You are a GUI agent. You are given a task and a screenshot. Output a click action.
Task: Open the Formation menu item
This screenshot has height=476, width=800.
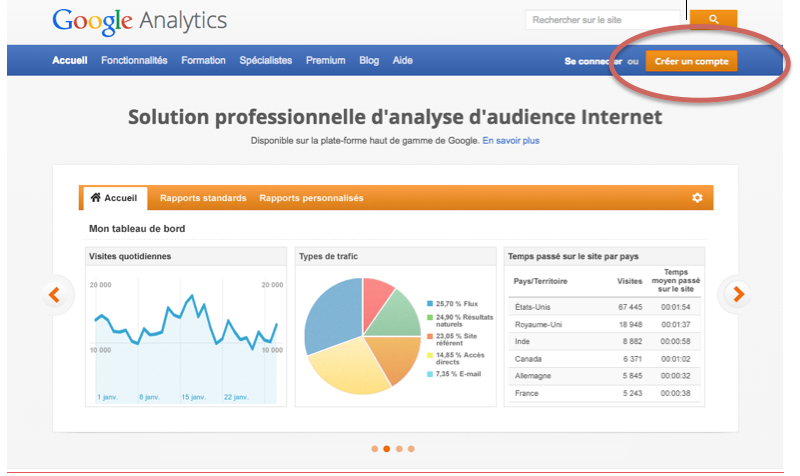tap(203, 60)
